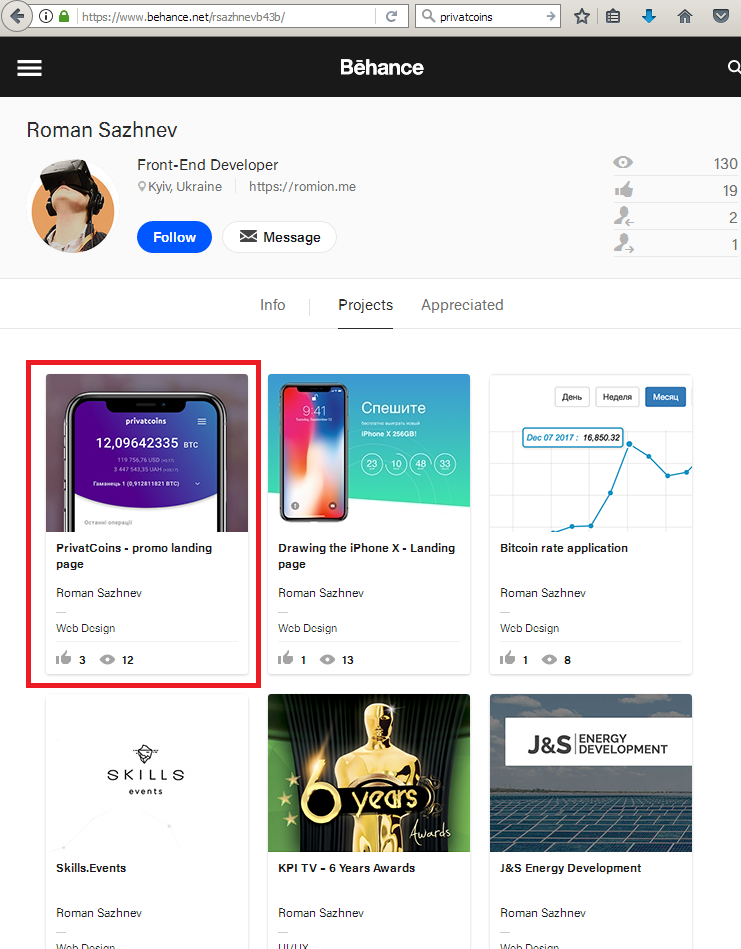This screenshot has width=741, height=949.
Task: Click the privatcoins browser search field
Action: click(488, 16)
